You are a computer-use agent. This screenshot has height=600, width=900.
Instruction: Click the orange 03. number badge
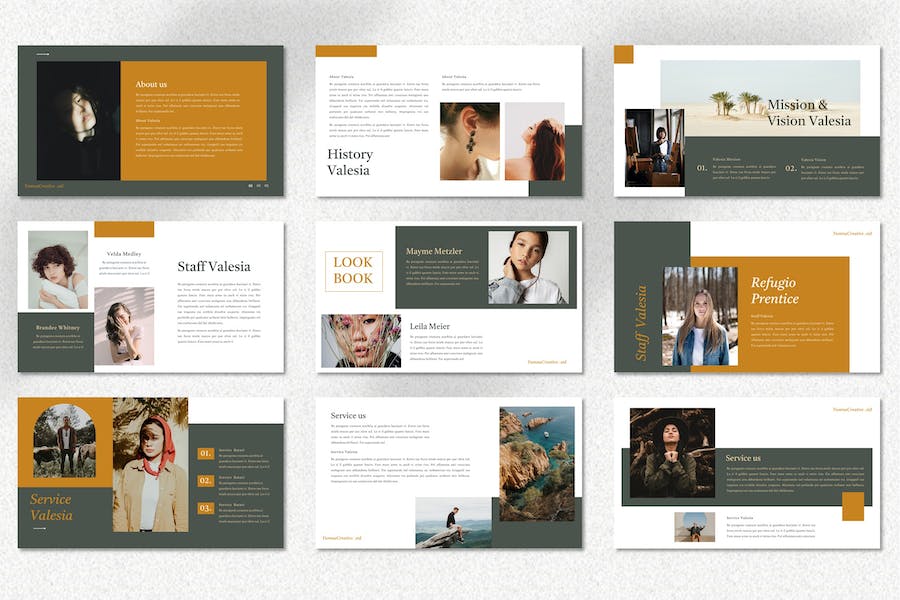point(205,508)
